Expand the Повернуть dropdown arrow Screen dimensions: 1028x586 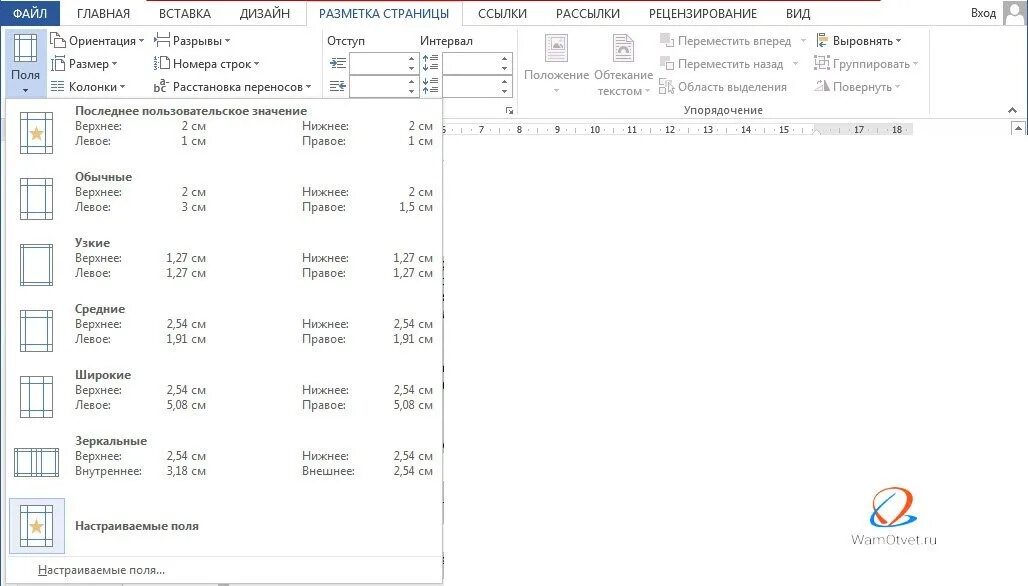tap(897, 87)
